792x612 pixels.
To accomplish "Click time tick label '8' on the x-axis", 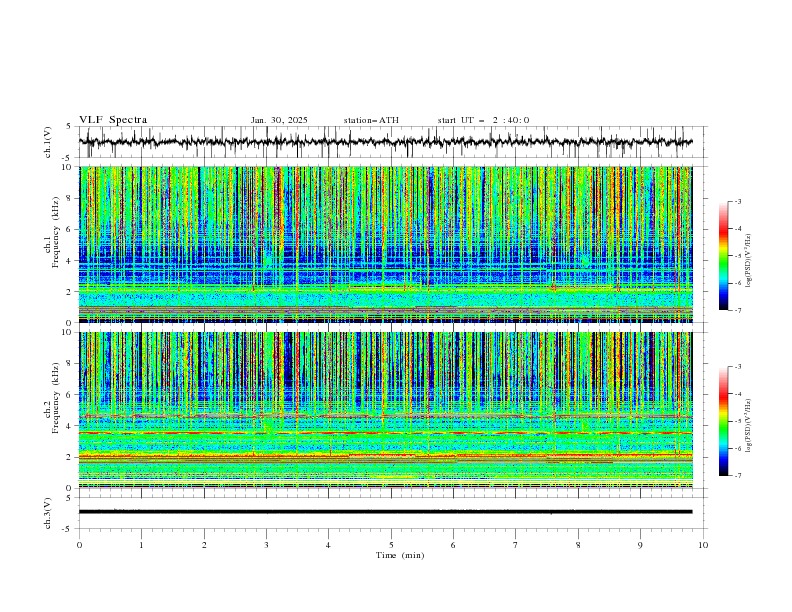I will pyautogui.click(x=578, y=545).
